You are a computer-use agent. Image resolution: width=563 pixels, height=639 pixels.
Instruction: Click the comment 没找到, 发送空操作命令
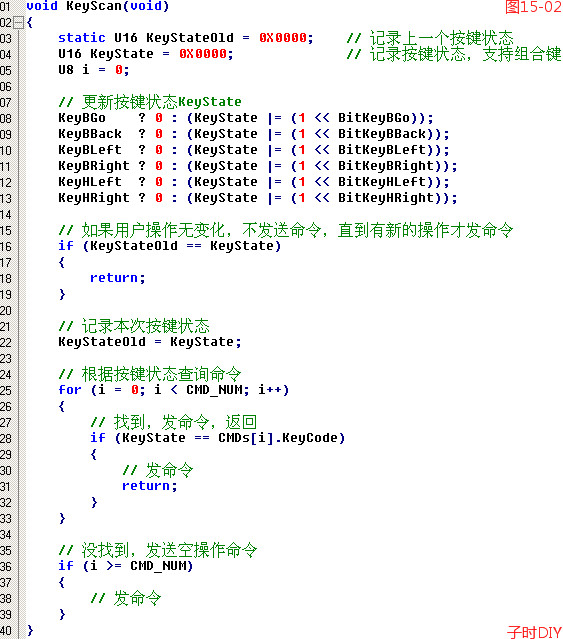click(x=158, y=550)
